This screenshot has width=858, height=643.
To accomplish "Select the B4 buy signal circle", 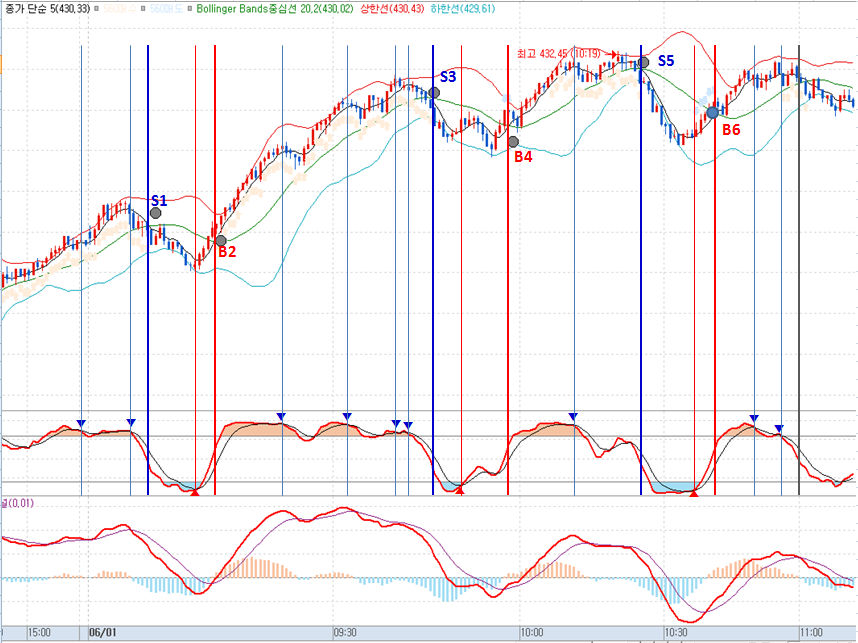I will click(514, 141).
